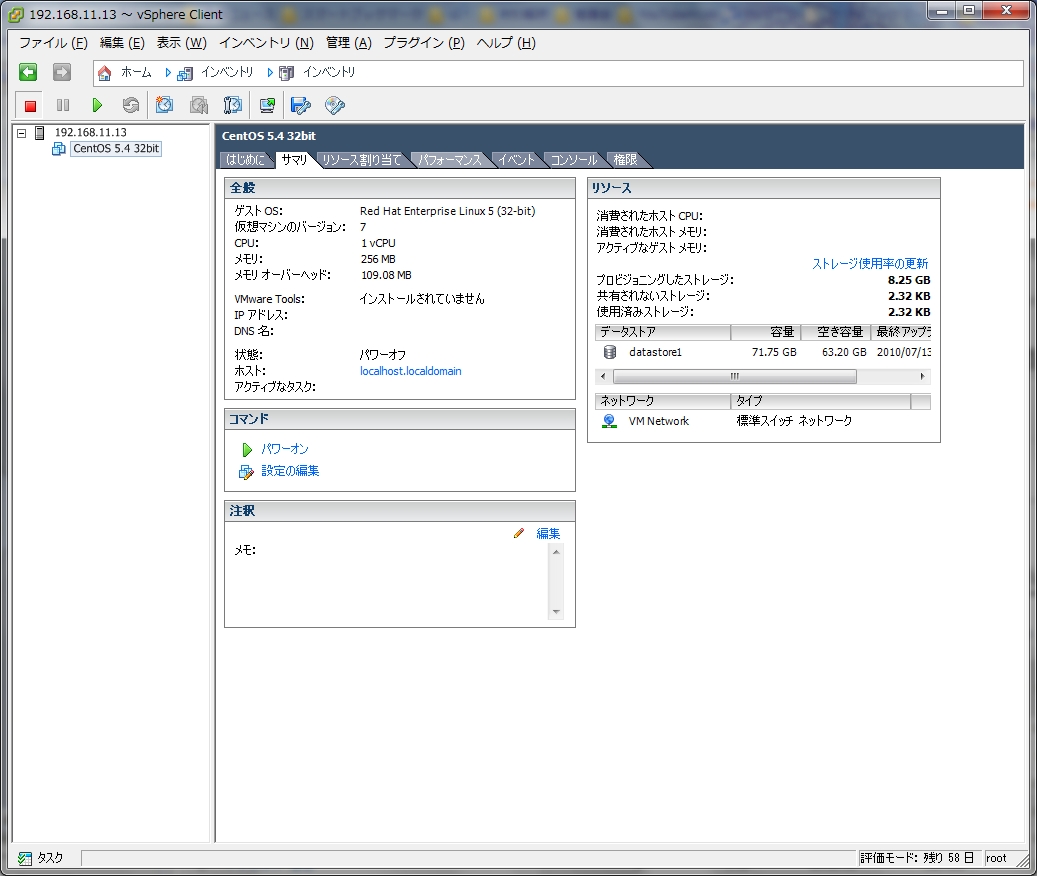Click the red power off (stop) button
This screenshot has width=1037, height=876.
coord(30,106)
